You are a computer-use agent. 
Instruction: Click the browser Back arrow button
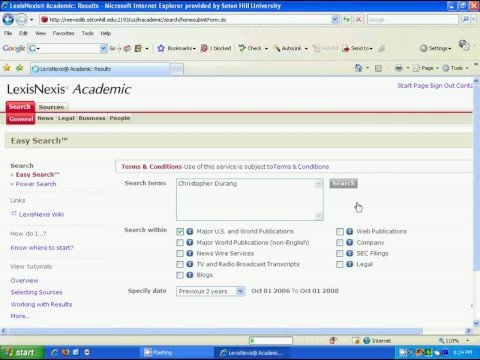[x=8, y=19]
